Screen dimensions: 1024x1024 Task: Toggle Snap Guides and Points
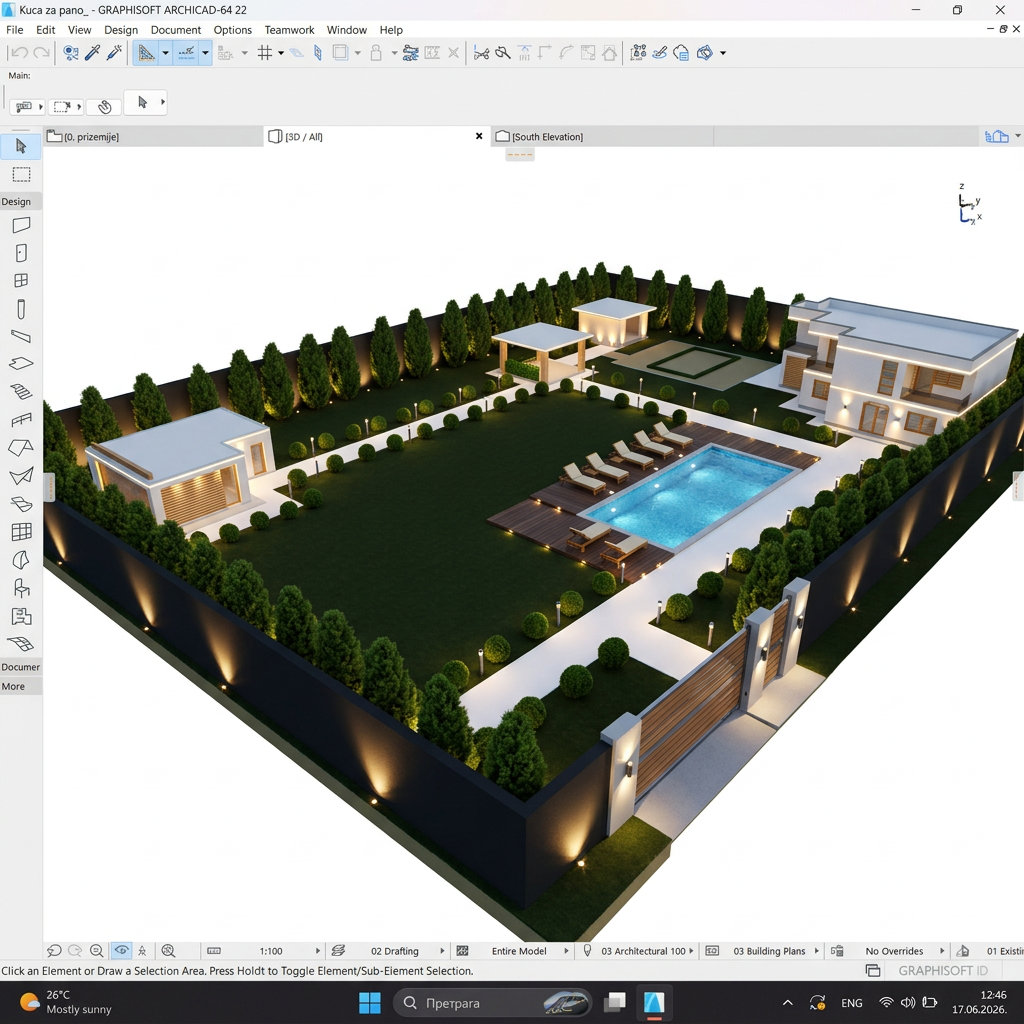tap(186, 53)
